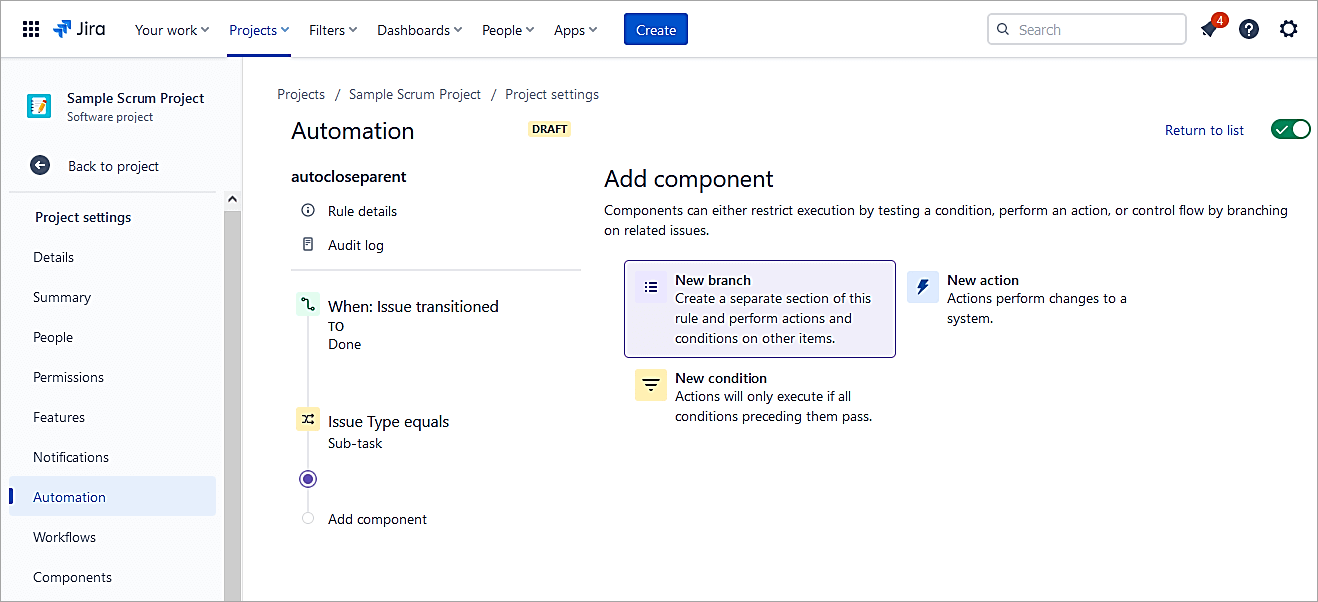Select Permissions in the sidebar
1318x602 pixels.
click(x=68, y=377)
